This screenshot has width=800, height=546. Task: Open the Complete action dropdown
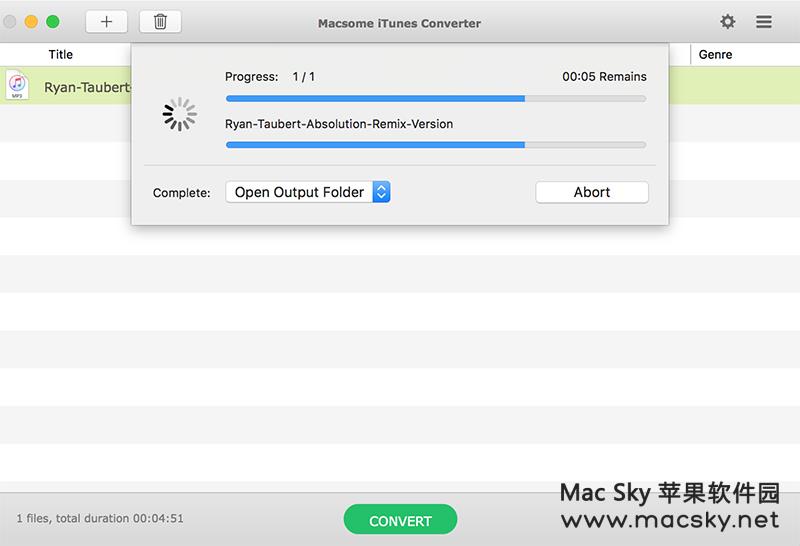[x=308, y=192]
